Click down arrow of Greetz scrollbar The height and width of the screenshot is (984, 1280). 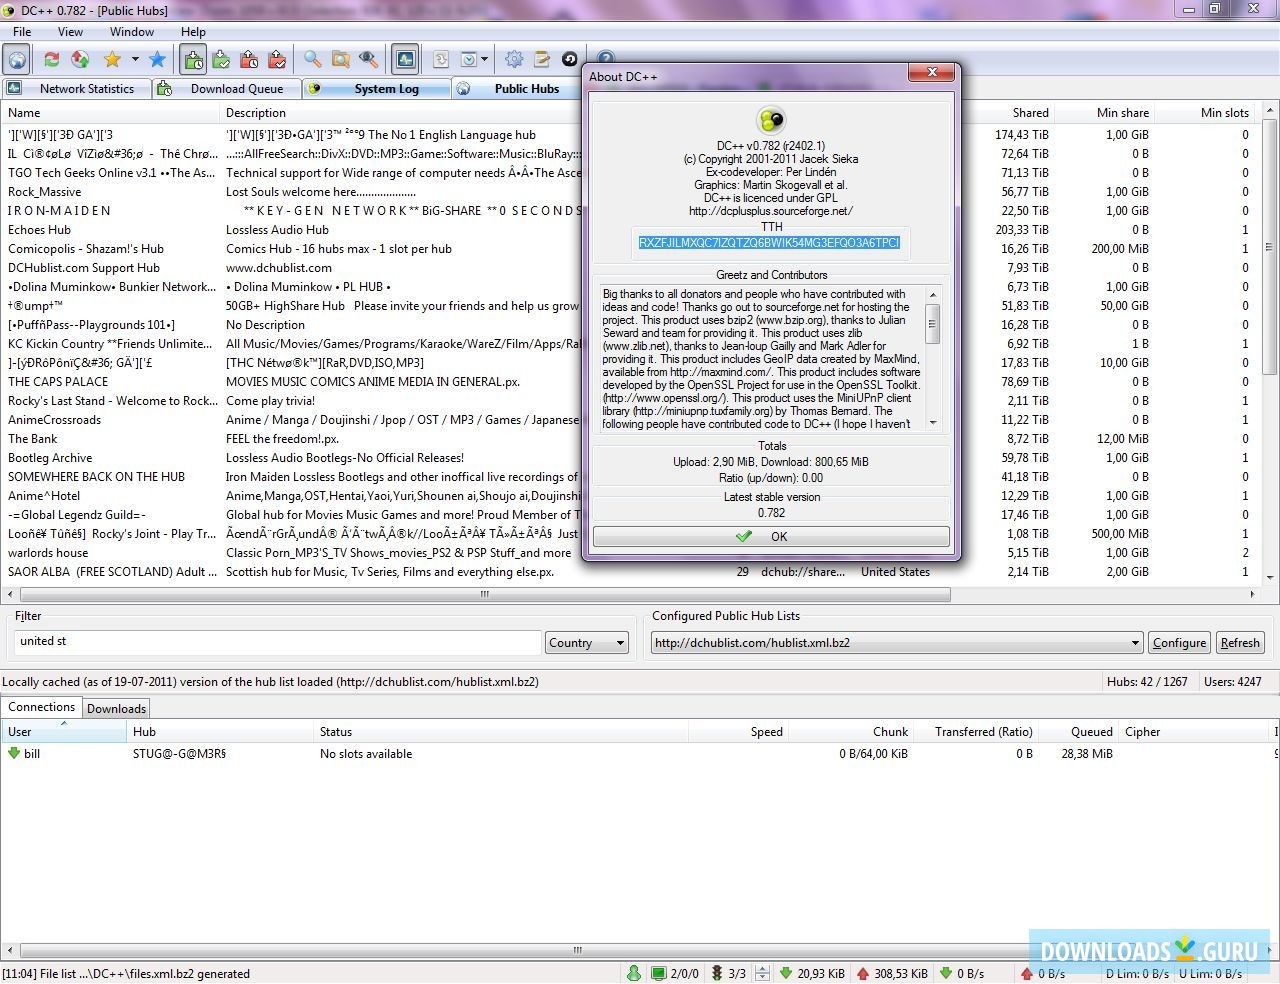[x=933, y=423]
